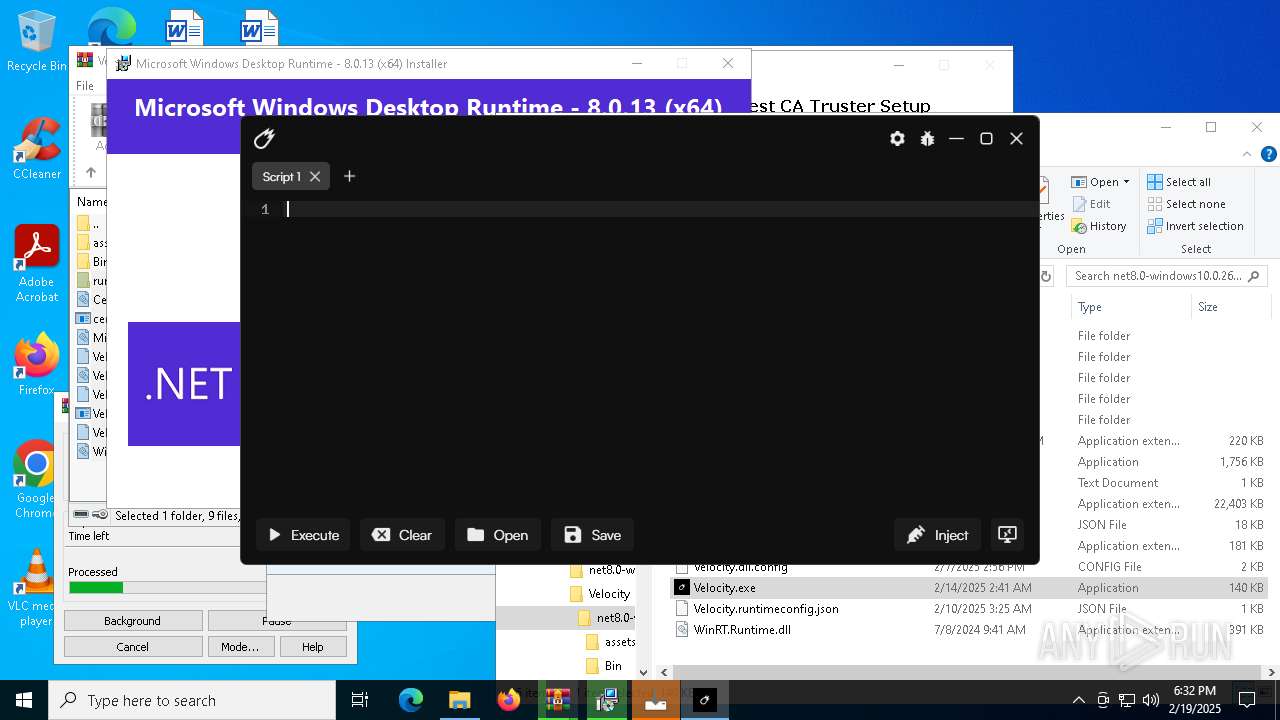1280x720 pixels.
Task: Open Velocity settings gear icon
Action: (x=897, y=139)
